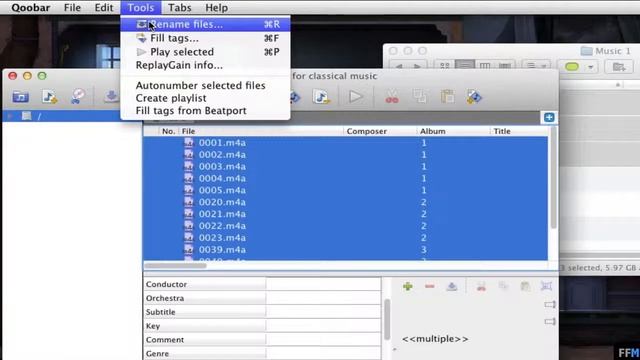This screenshot has width=640, height=360.
Task: Click the music note file icon left of play
Action: coord(321,97)
